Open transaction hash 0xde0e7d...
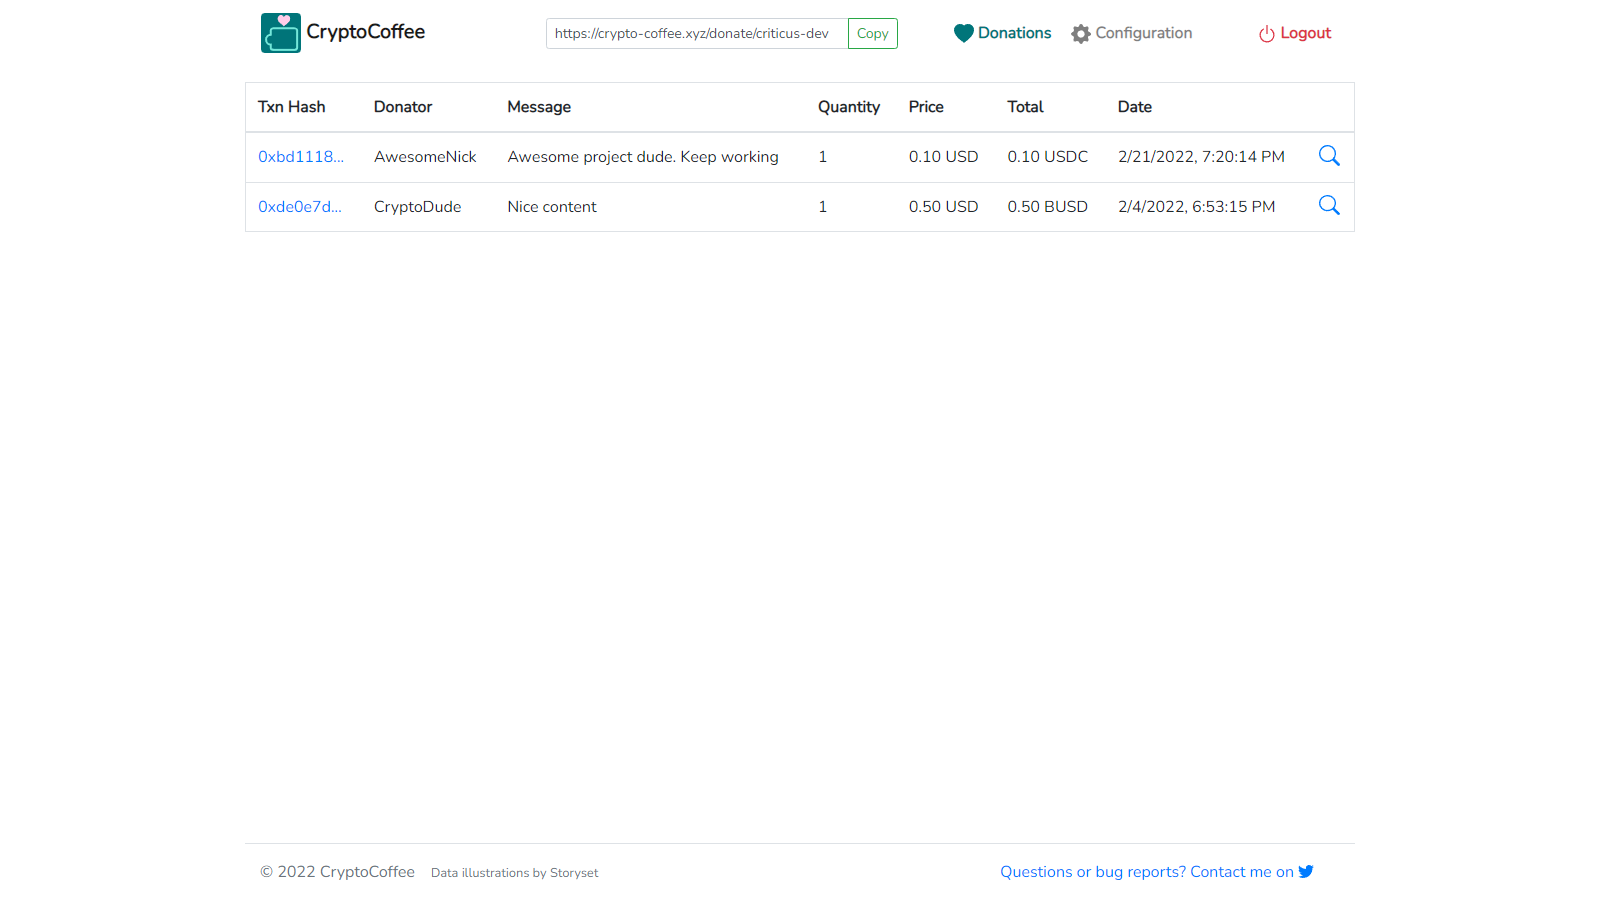 tap(300, 207)
